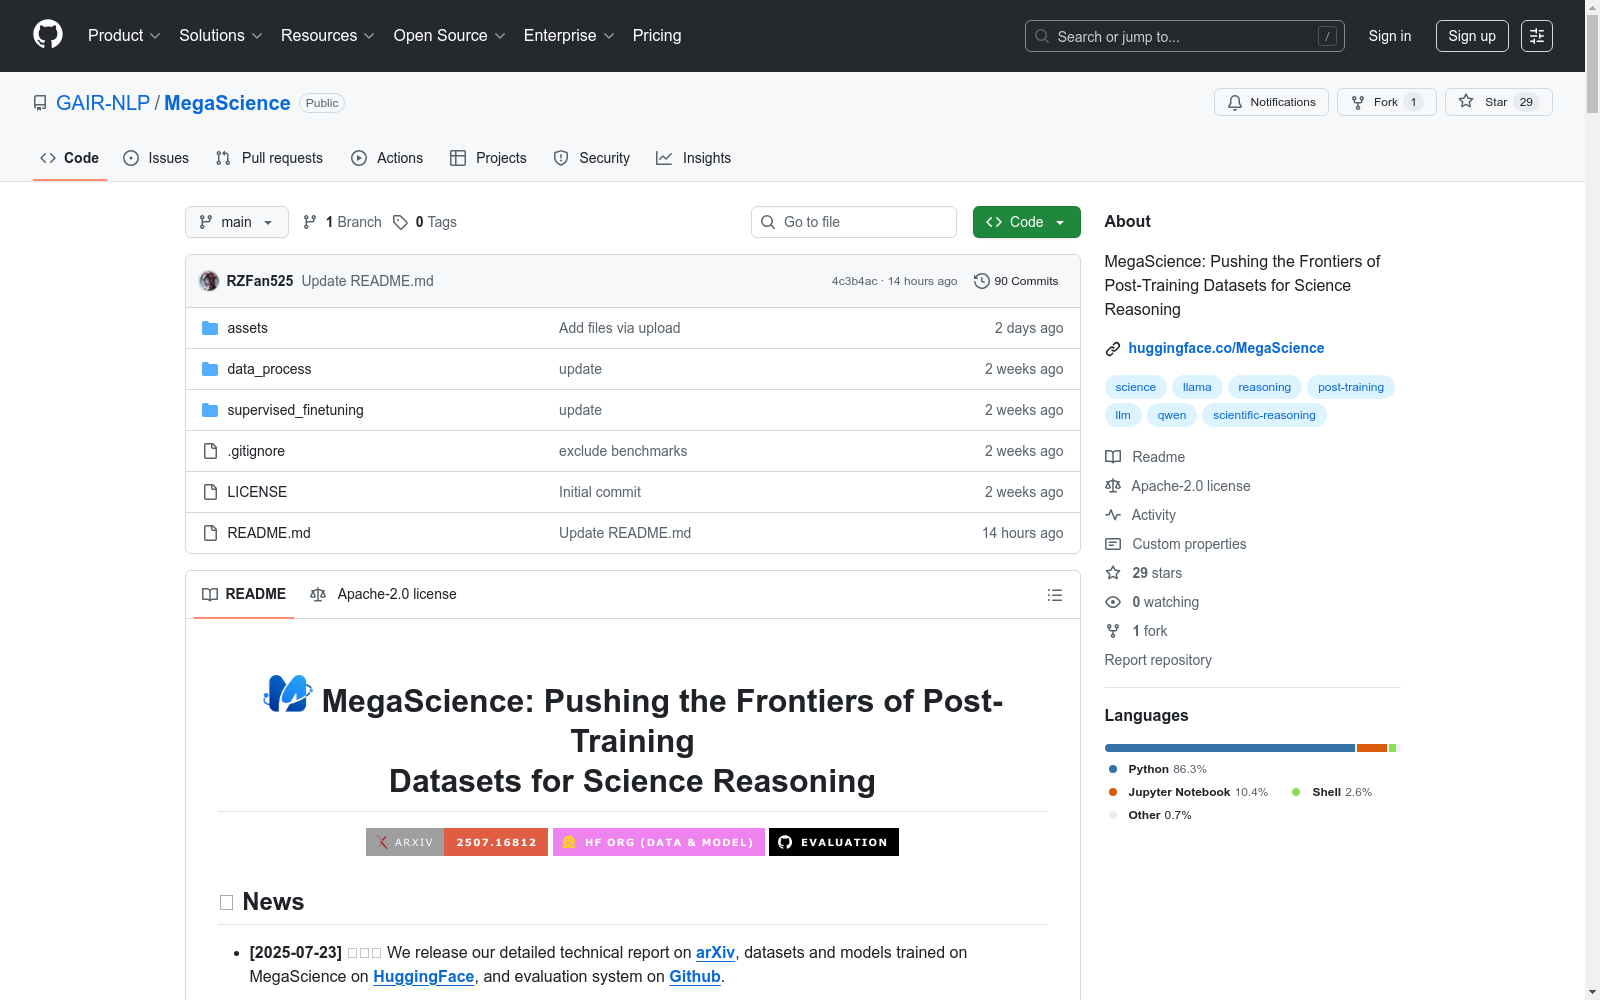Click the README.md file icon

210,533
